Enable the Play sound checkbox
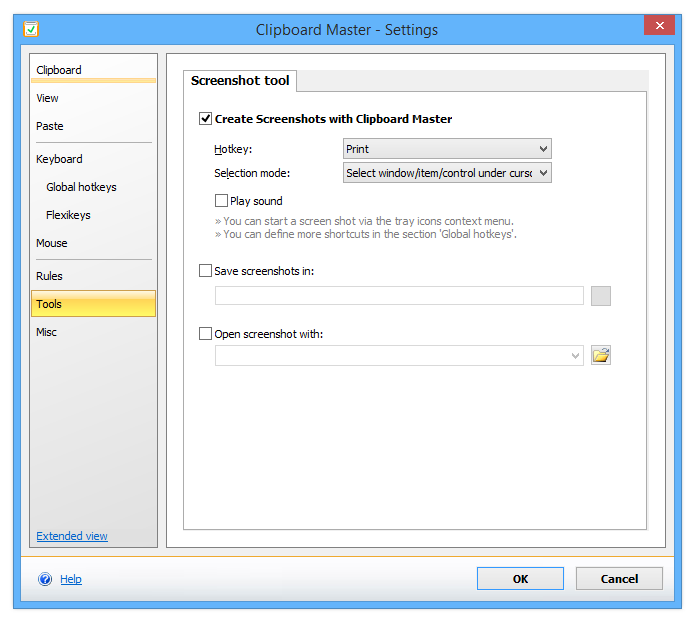Screen dimensions: 695x623 pos(221,201)
